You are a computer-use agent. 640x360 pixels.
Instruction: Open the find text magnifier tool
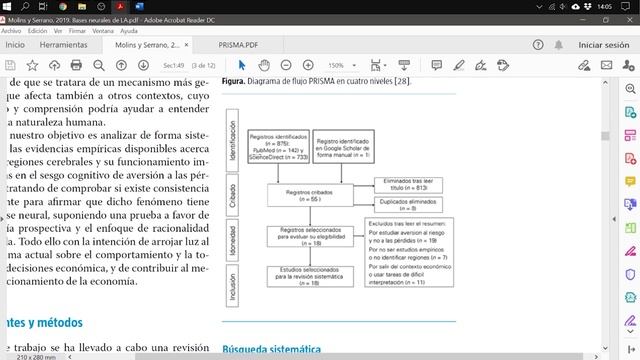(99, 65)
